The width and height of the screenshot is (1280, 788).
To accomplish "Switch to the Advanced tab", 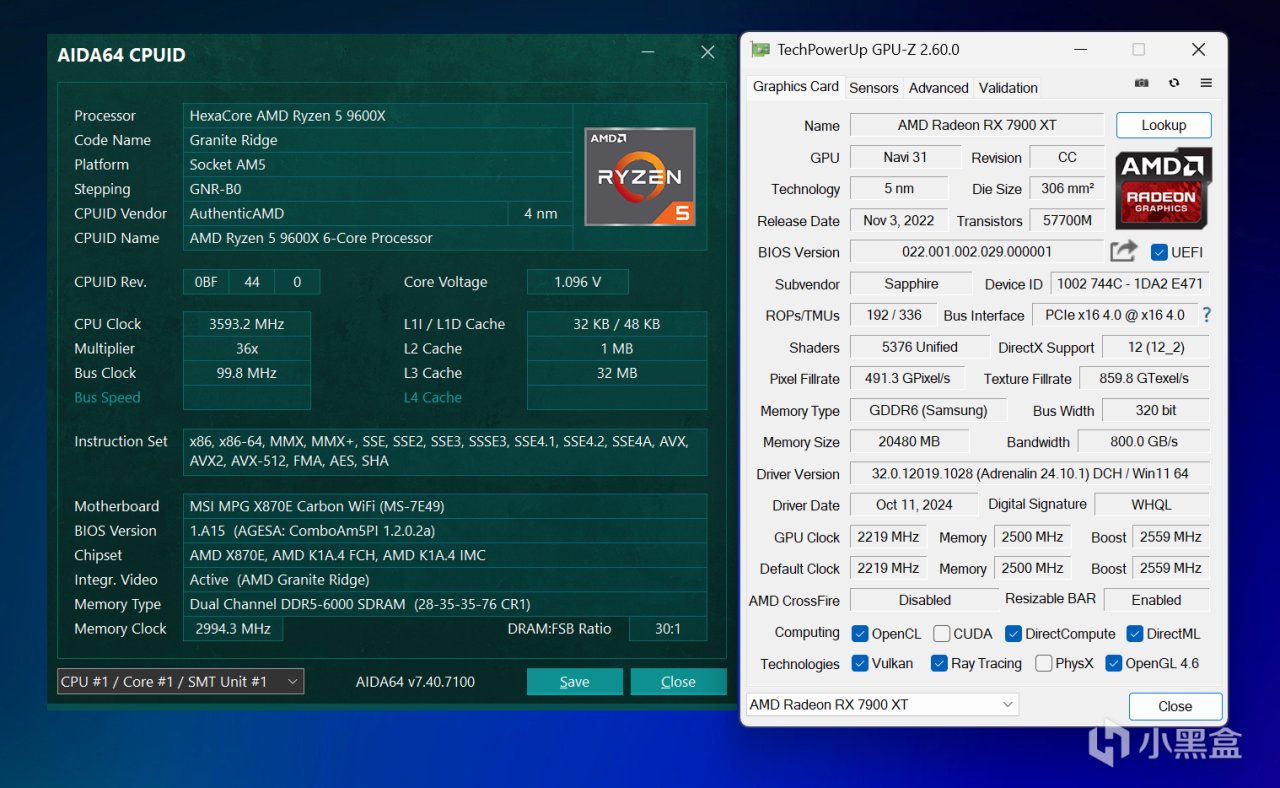I will pyautogui.click(x=939, y=88).
